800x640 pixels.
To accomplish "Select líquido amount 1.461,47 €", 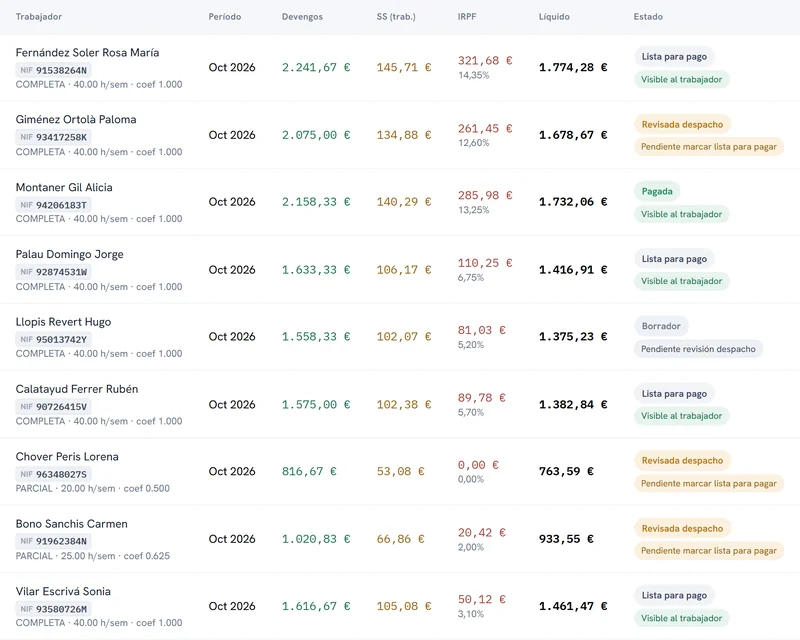I will coord(573,606).
